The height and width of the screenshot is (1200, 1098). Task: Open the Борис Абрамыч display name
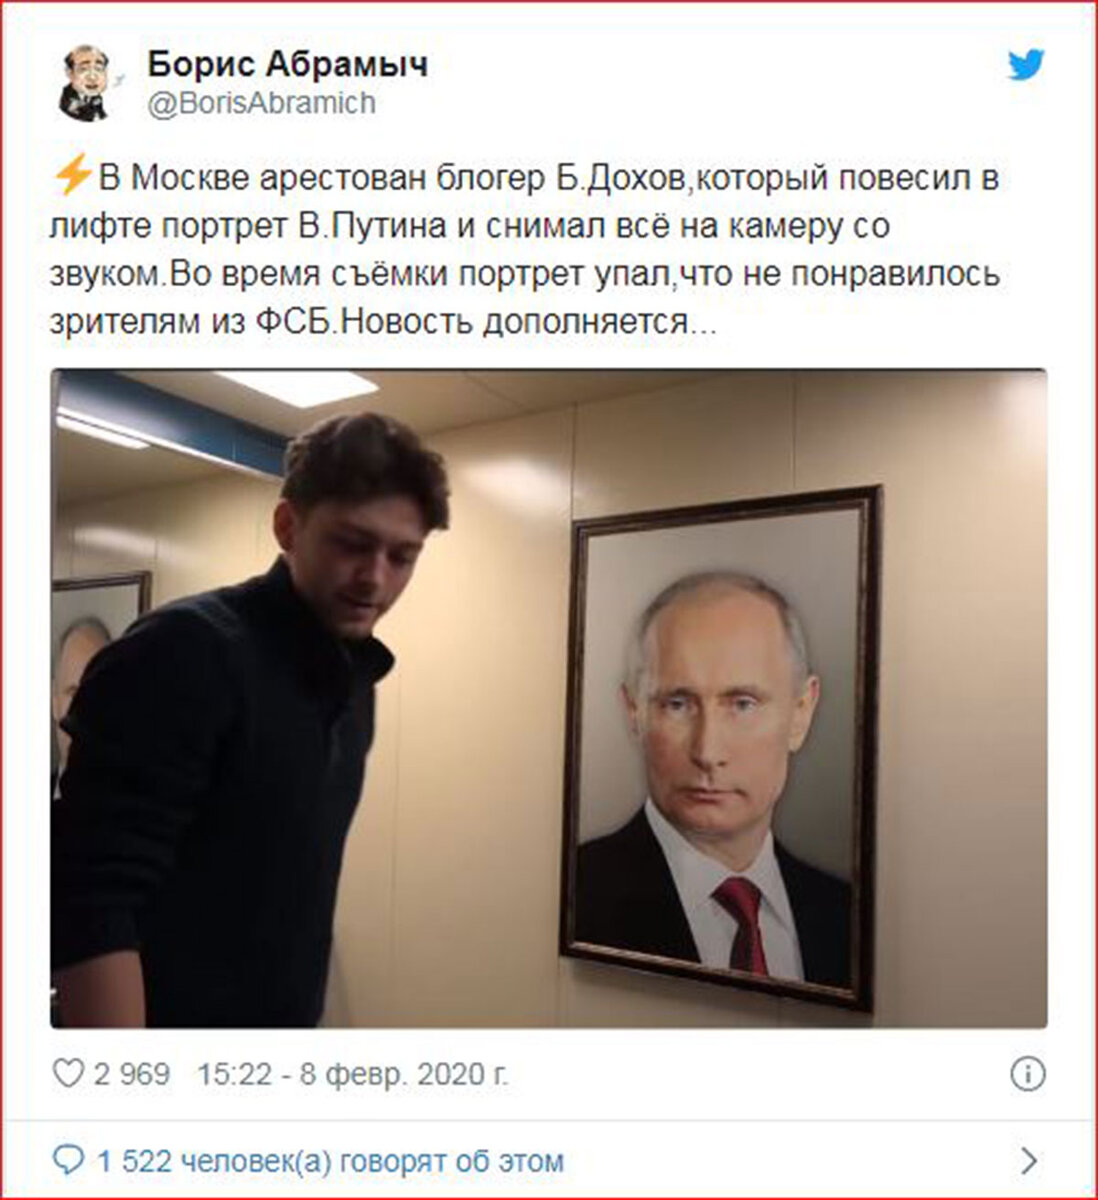(x=288, y=65)
